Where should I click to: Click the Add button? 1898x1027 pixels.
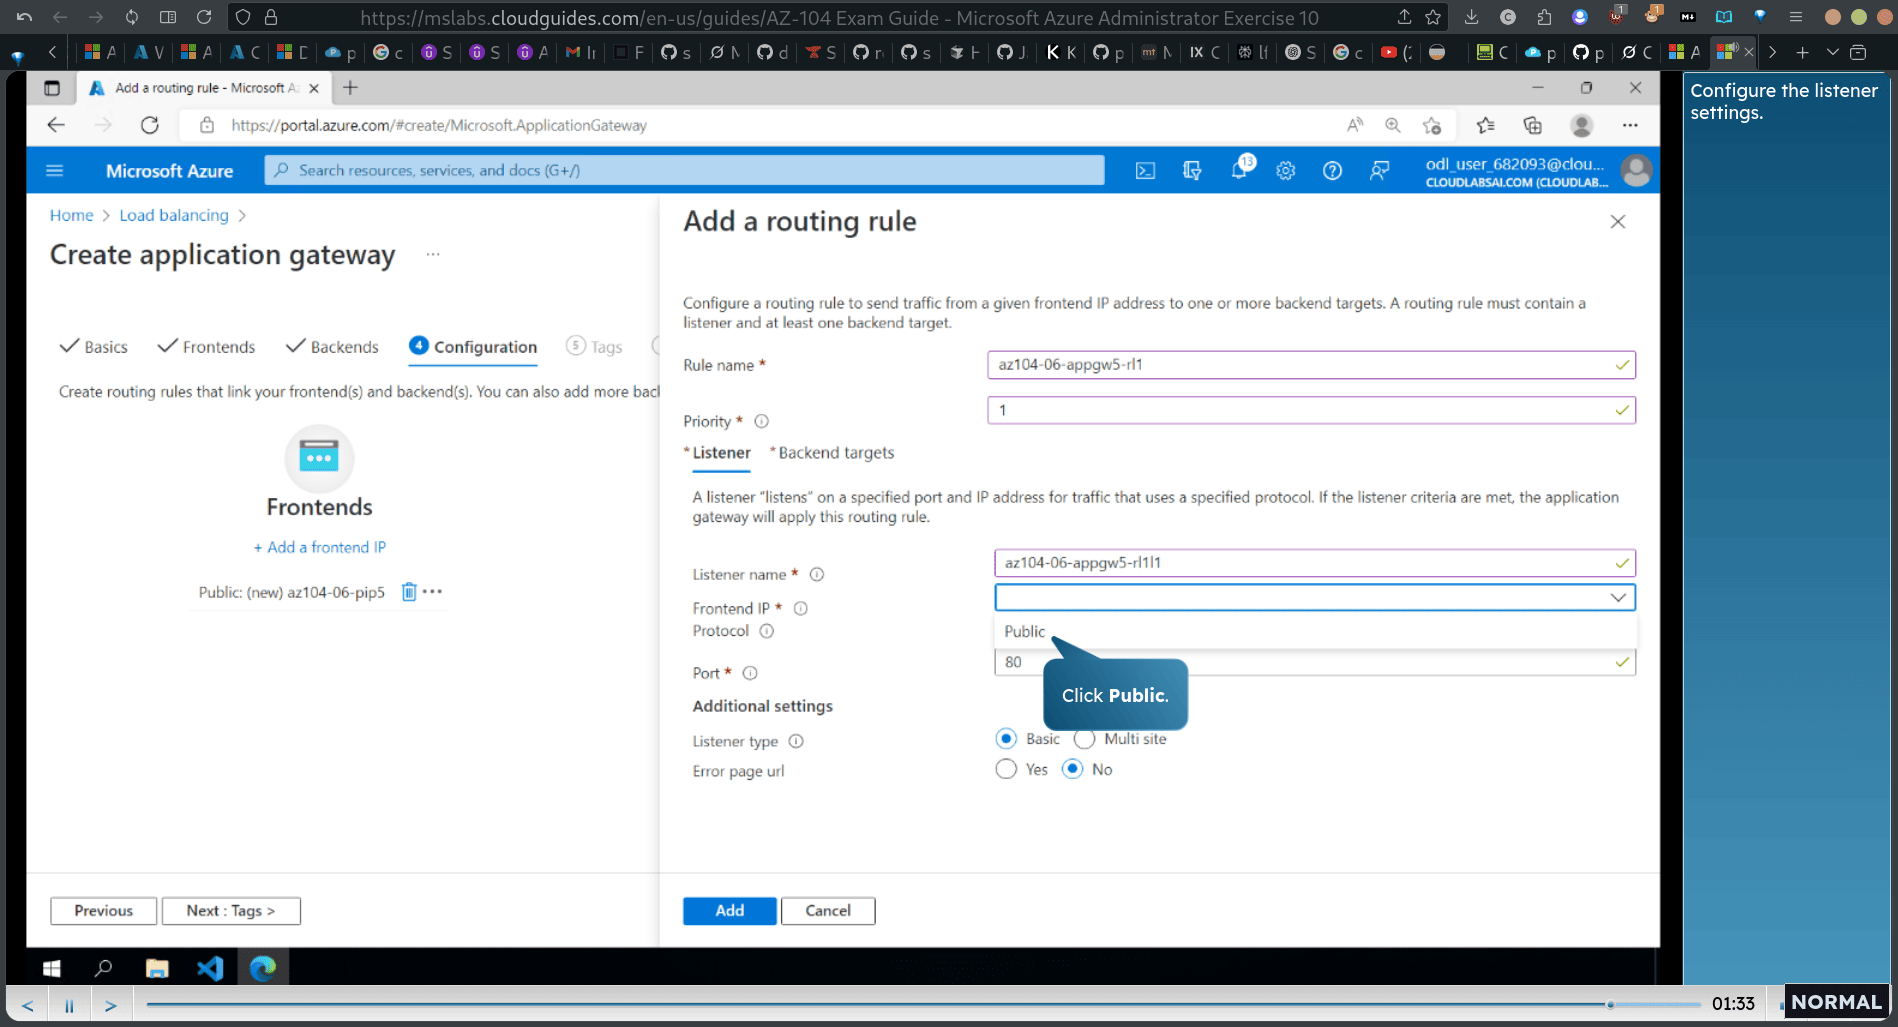click(x=730, y=911)
